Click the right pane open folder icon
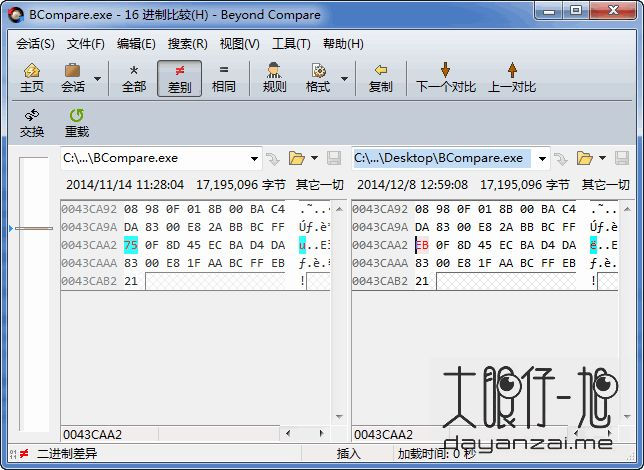The image size is (644, 470). [x=584, y=158]
